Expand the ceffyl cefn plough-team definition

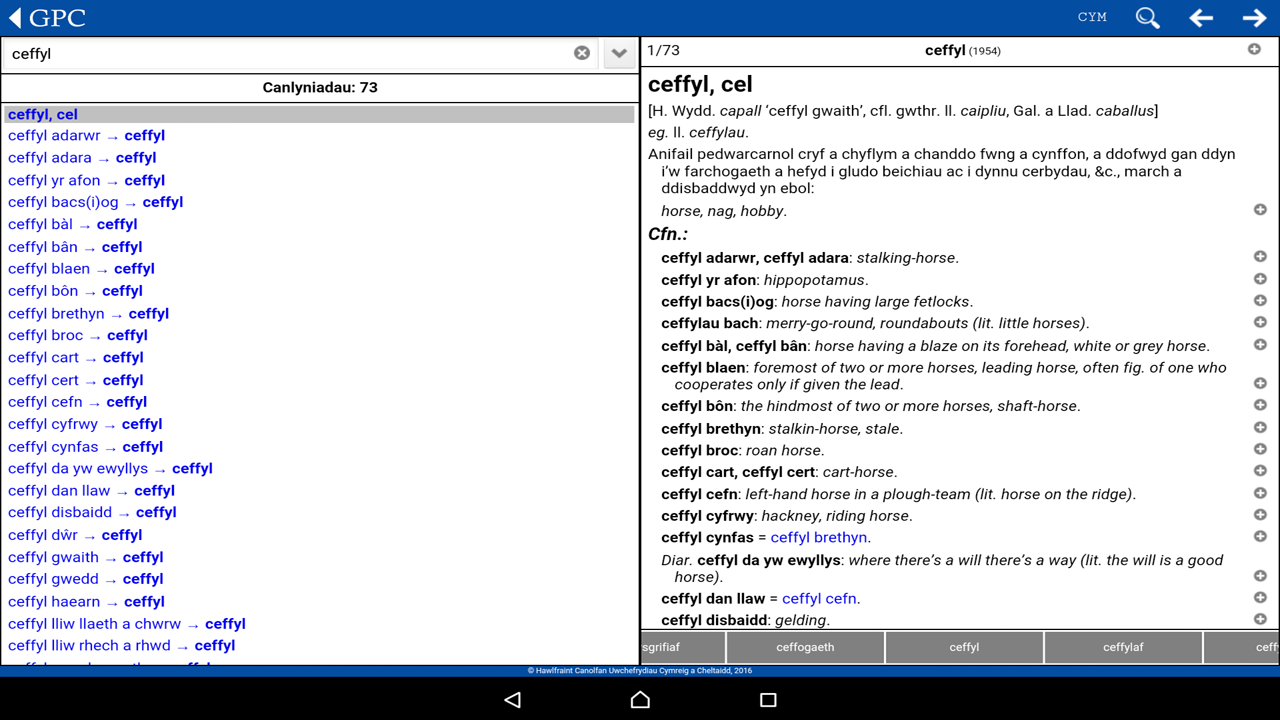coord(1260,492)
